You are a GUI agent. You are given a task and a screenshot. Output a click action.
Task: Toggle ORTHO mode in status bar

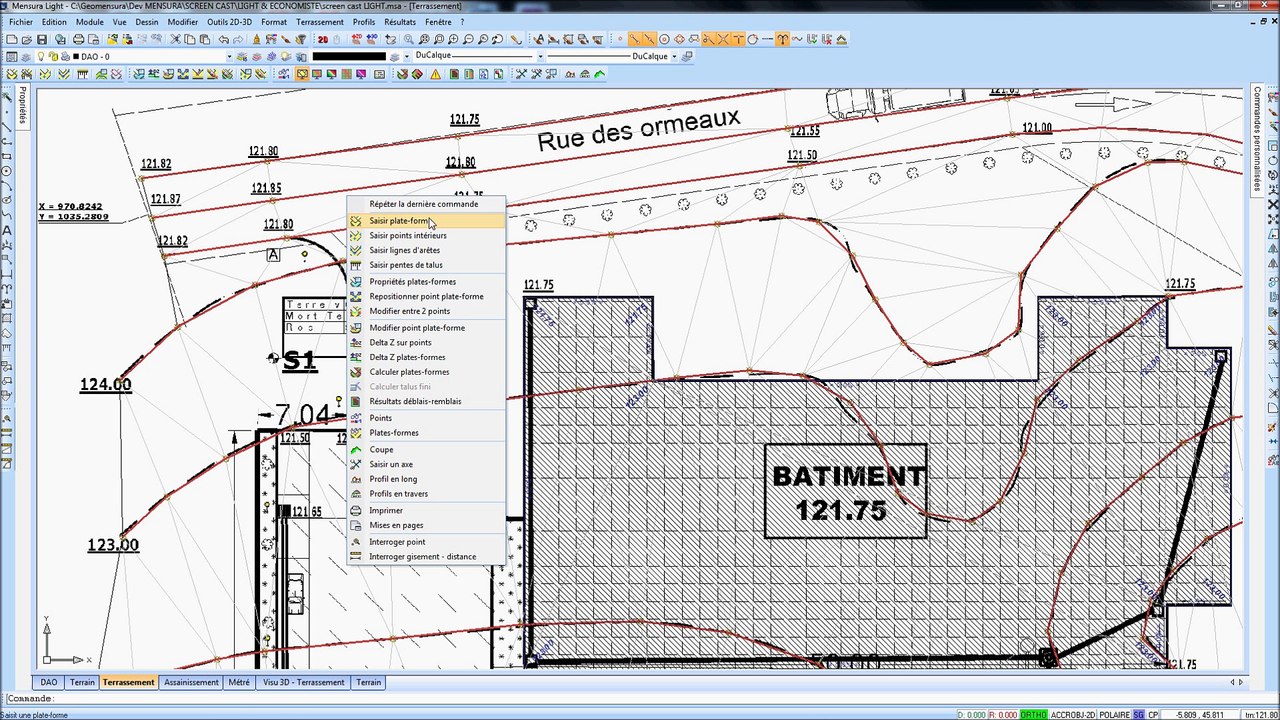point(1034,715)
